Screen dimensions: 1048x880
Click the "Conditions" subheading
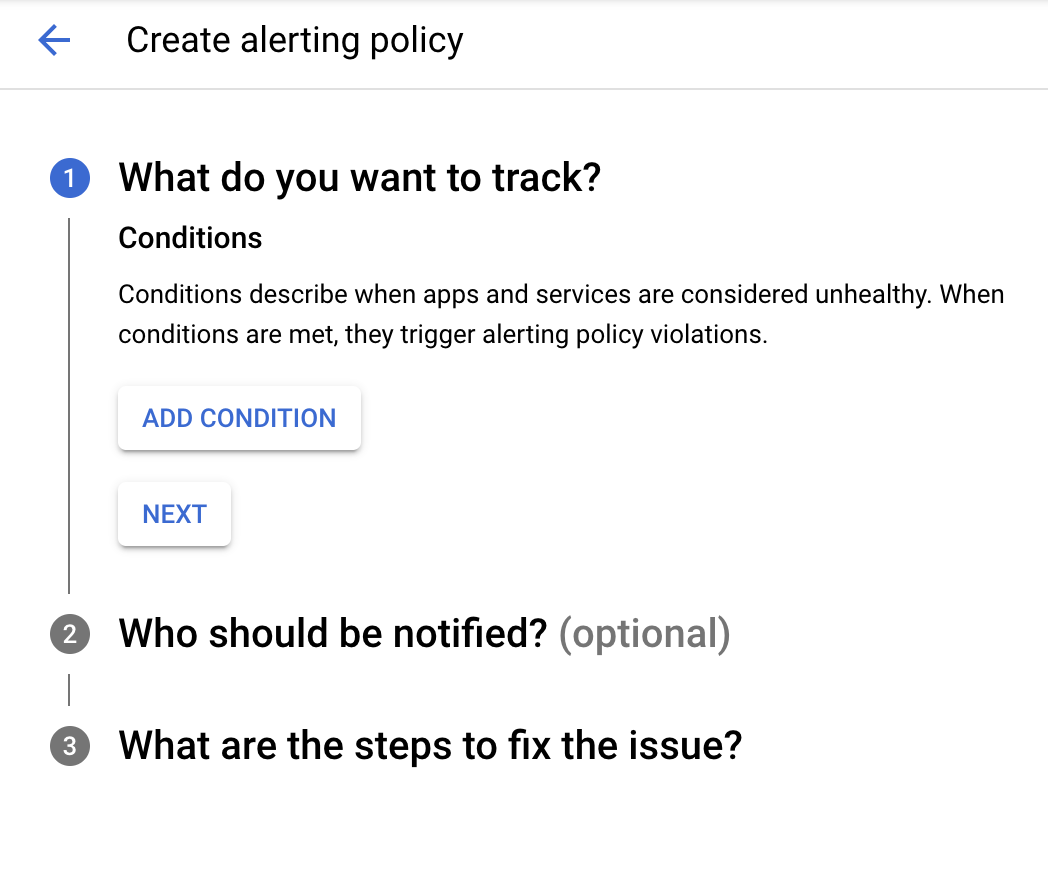click(190, 238)
